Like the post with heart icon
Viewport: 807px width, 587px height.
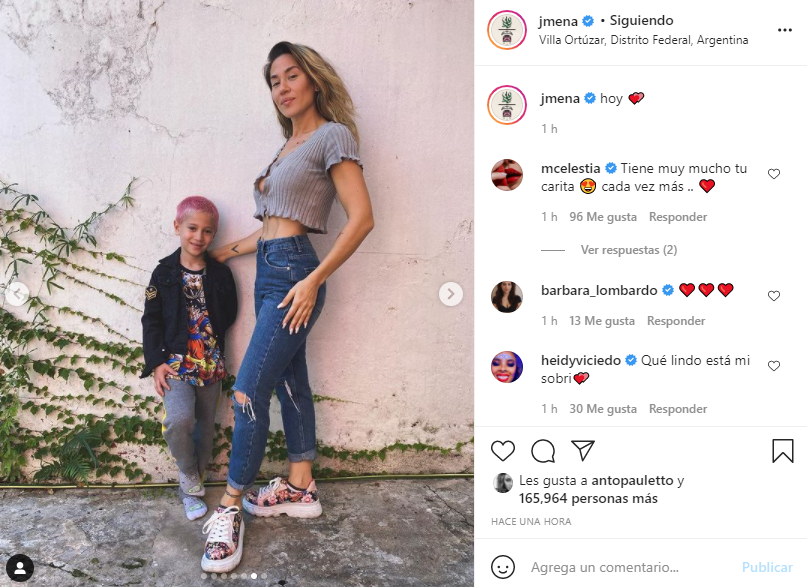point(502,451)
